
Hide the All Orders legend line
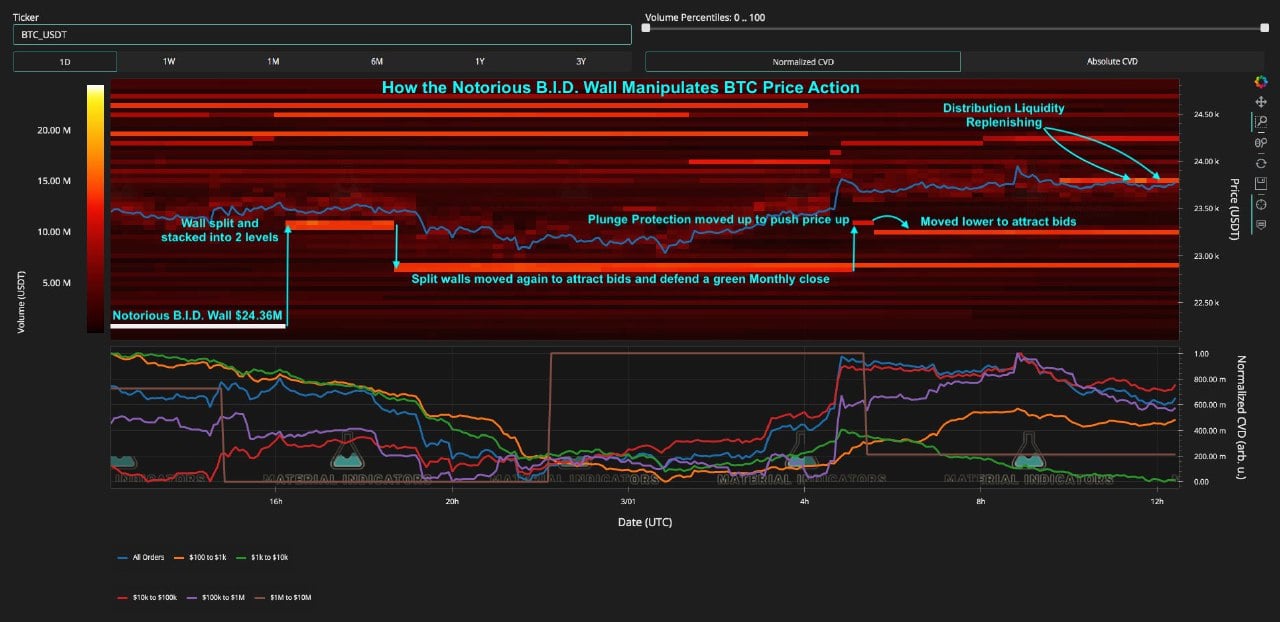pyautogui.click(x=143, y=557)
